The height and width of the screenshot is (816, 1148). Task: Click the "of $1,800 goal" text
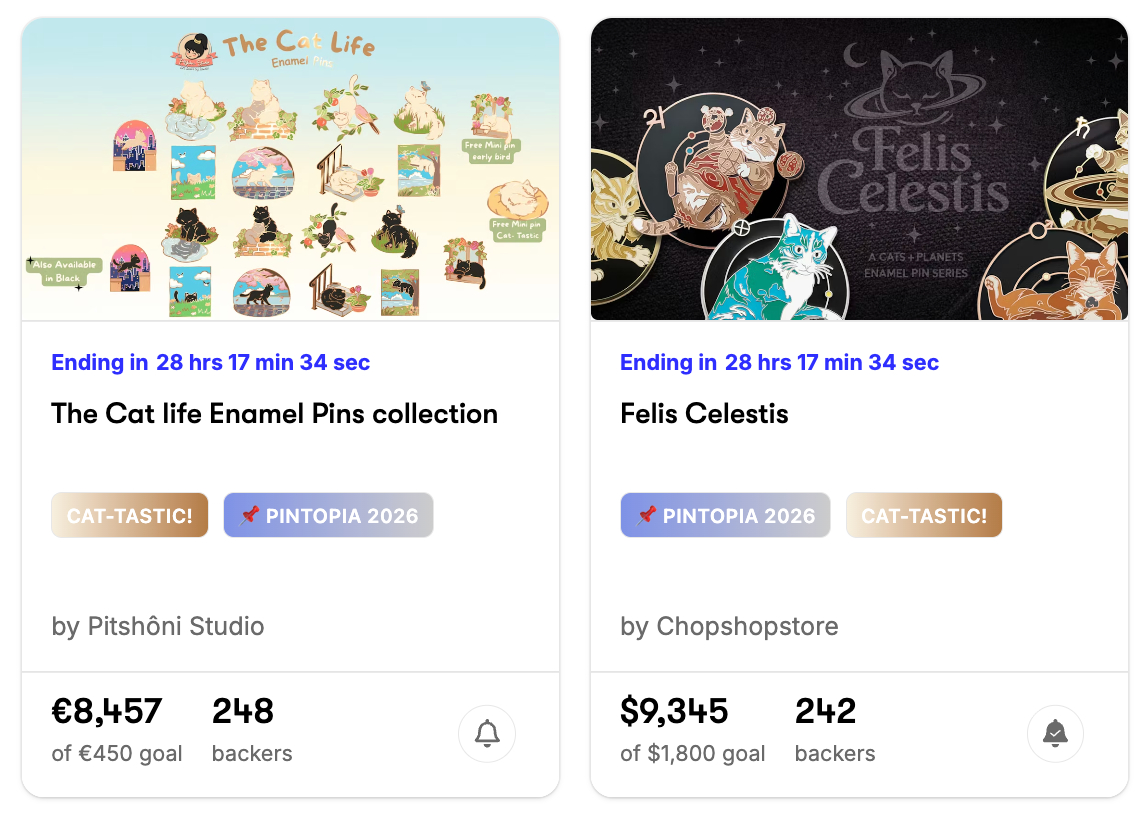tap(693, 753)
